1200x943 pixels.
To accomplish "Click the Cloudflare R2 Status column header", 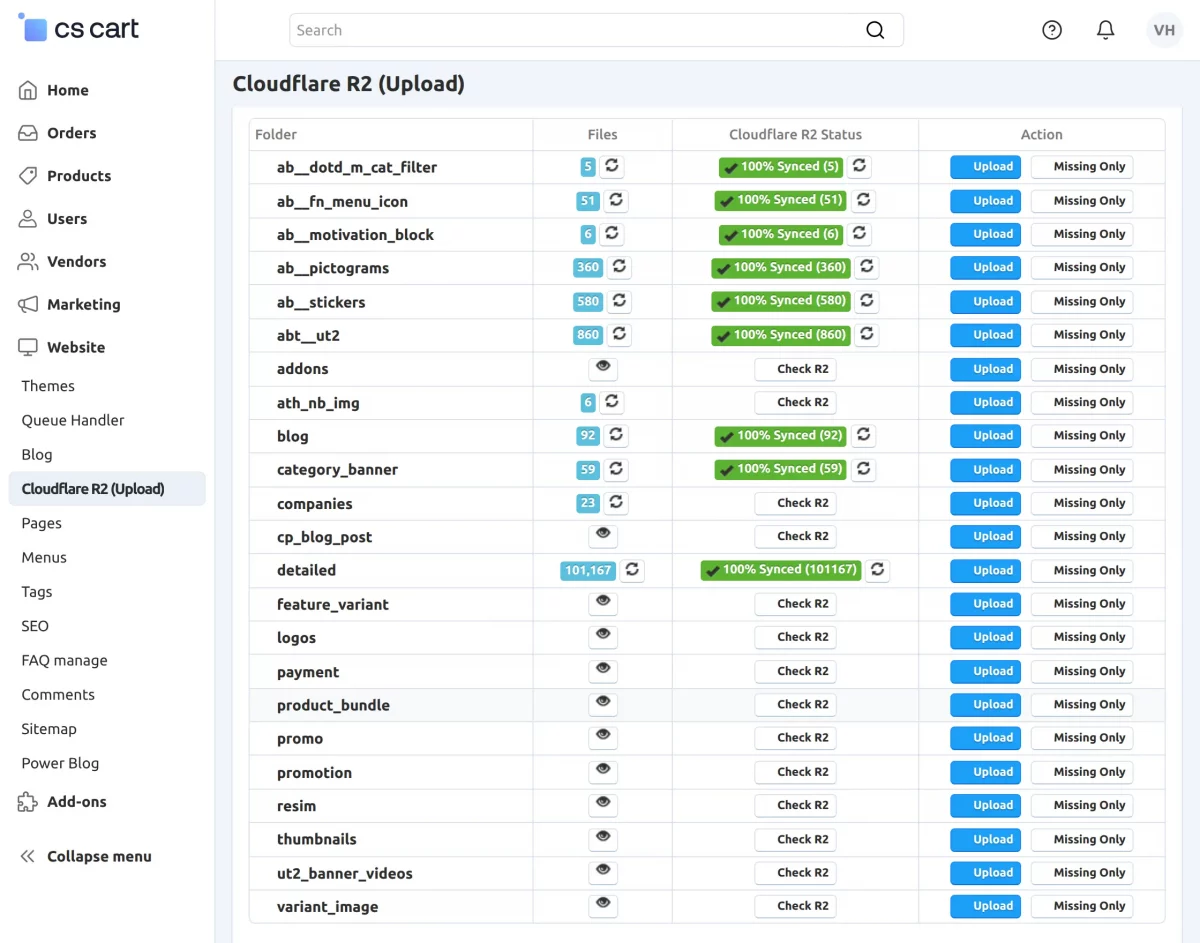I will pos(795,134).
